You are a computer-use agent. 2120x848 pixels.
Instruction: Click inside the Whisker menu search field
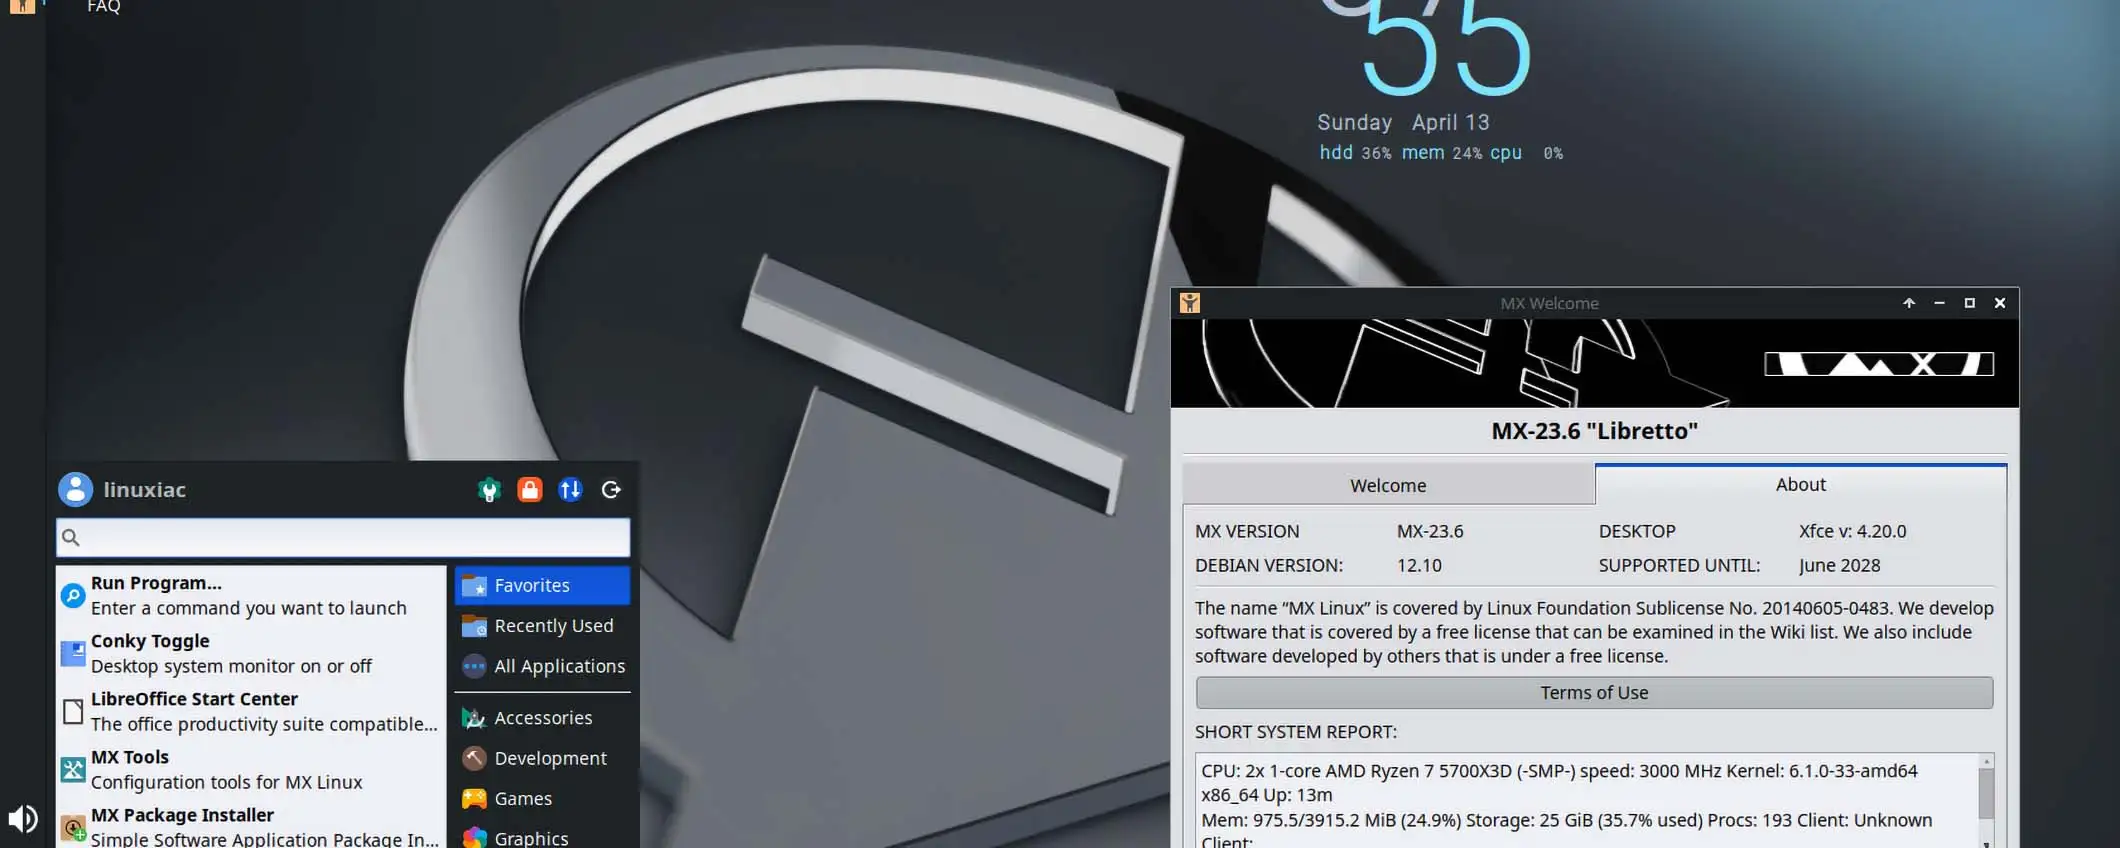[x=343, y=538]
